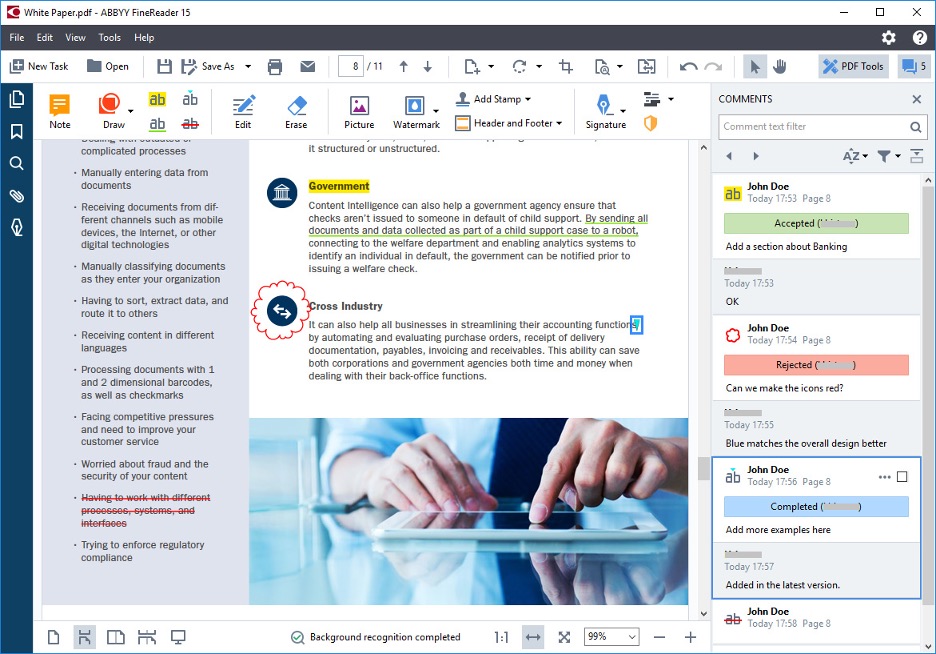Click the Print icon
Image resolution: width=936 pixels, height=654 pixels.
pos(275,67)
